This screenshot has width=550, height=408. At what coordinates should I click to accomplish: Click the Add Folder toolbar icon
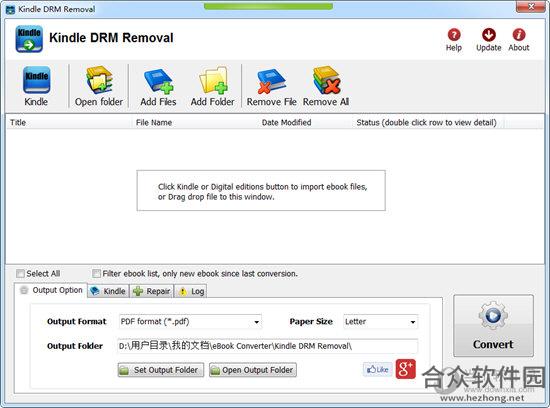pyautogui.click(x=213, y=80)
